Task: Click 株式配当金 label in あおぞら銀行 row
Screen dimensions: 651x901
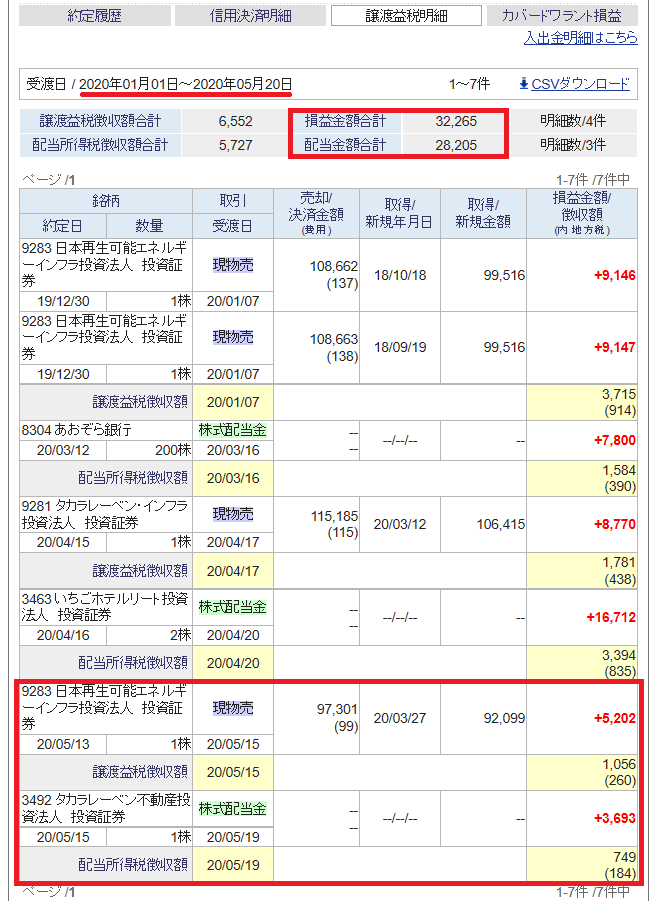Action: point(233,430)
